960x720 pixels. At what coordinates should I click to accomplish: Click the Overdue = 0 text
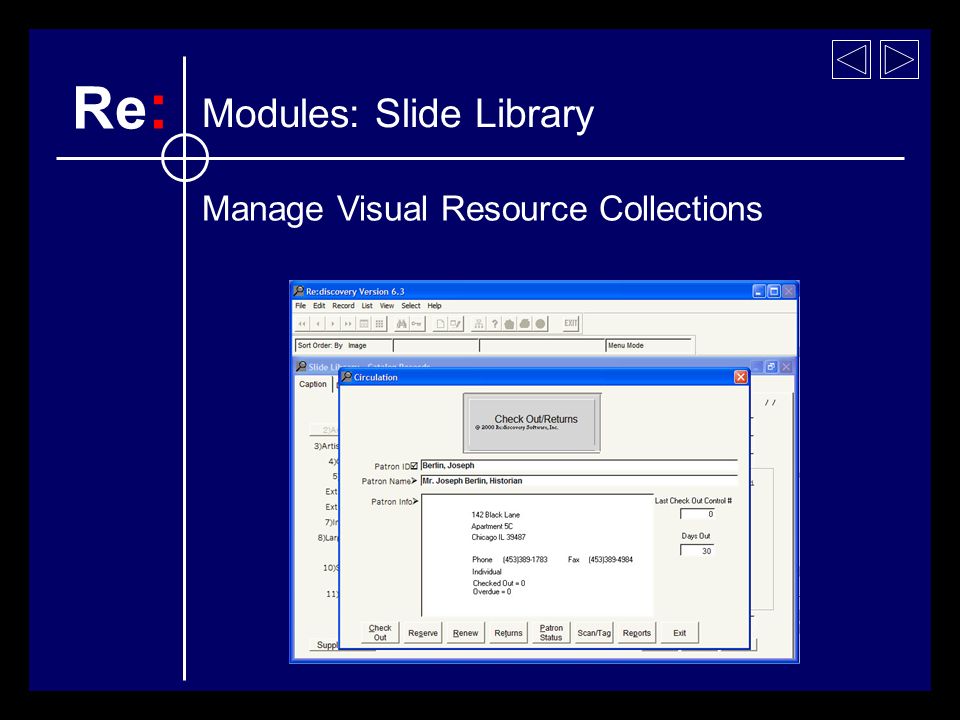(492, 591)
